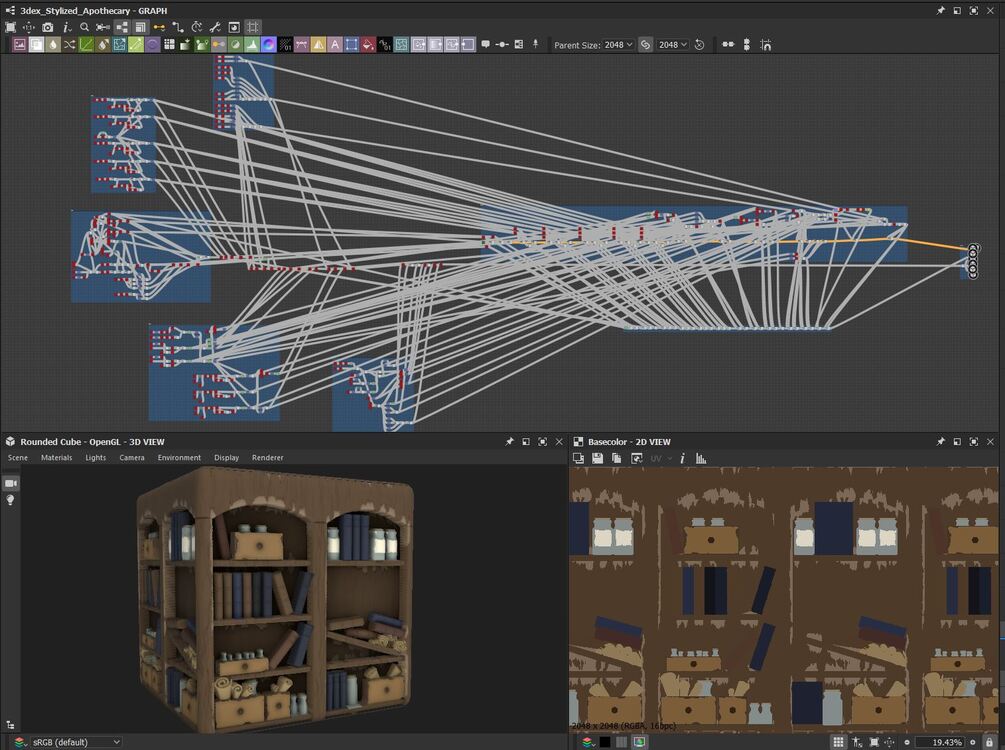Pin the GRAPH panel
This screenshot has width=1005, height=750.
click(x=940, y=10)
